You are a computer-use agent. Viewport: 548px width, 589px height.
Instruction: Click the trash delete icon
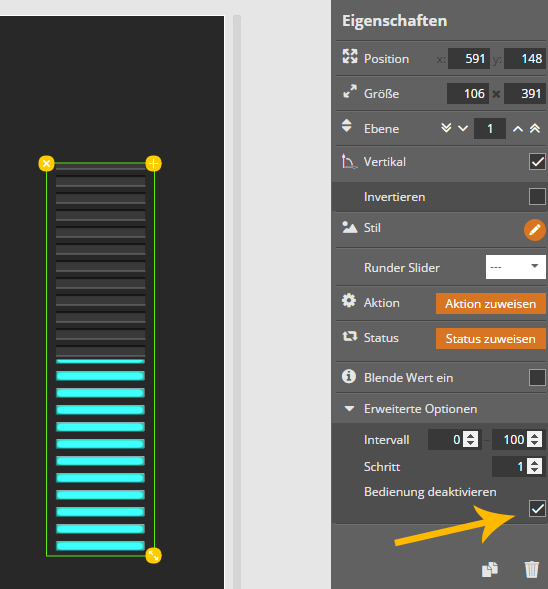(531, 569)
